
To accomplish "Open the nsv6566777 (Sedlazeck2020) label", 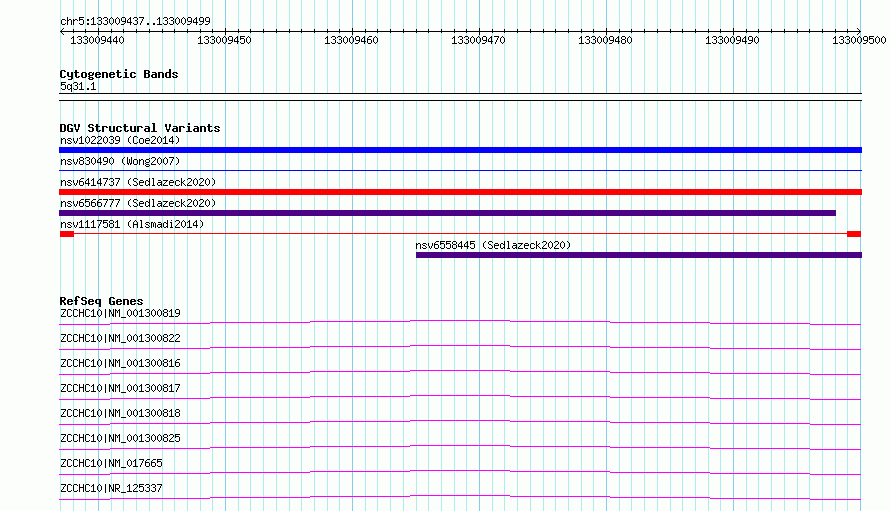I will pos(138,203).
